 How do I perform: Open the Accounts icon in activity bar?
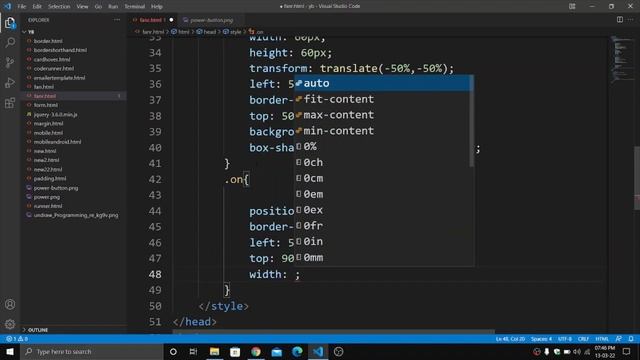tap(10, 304)
